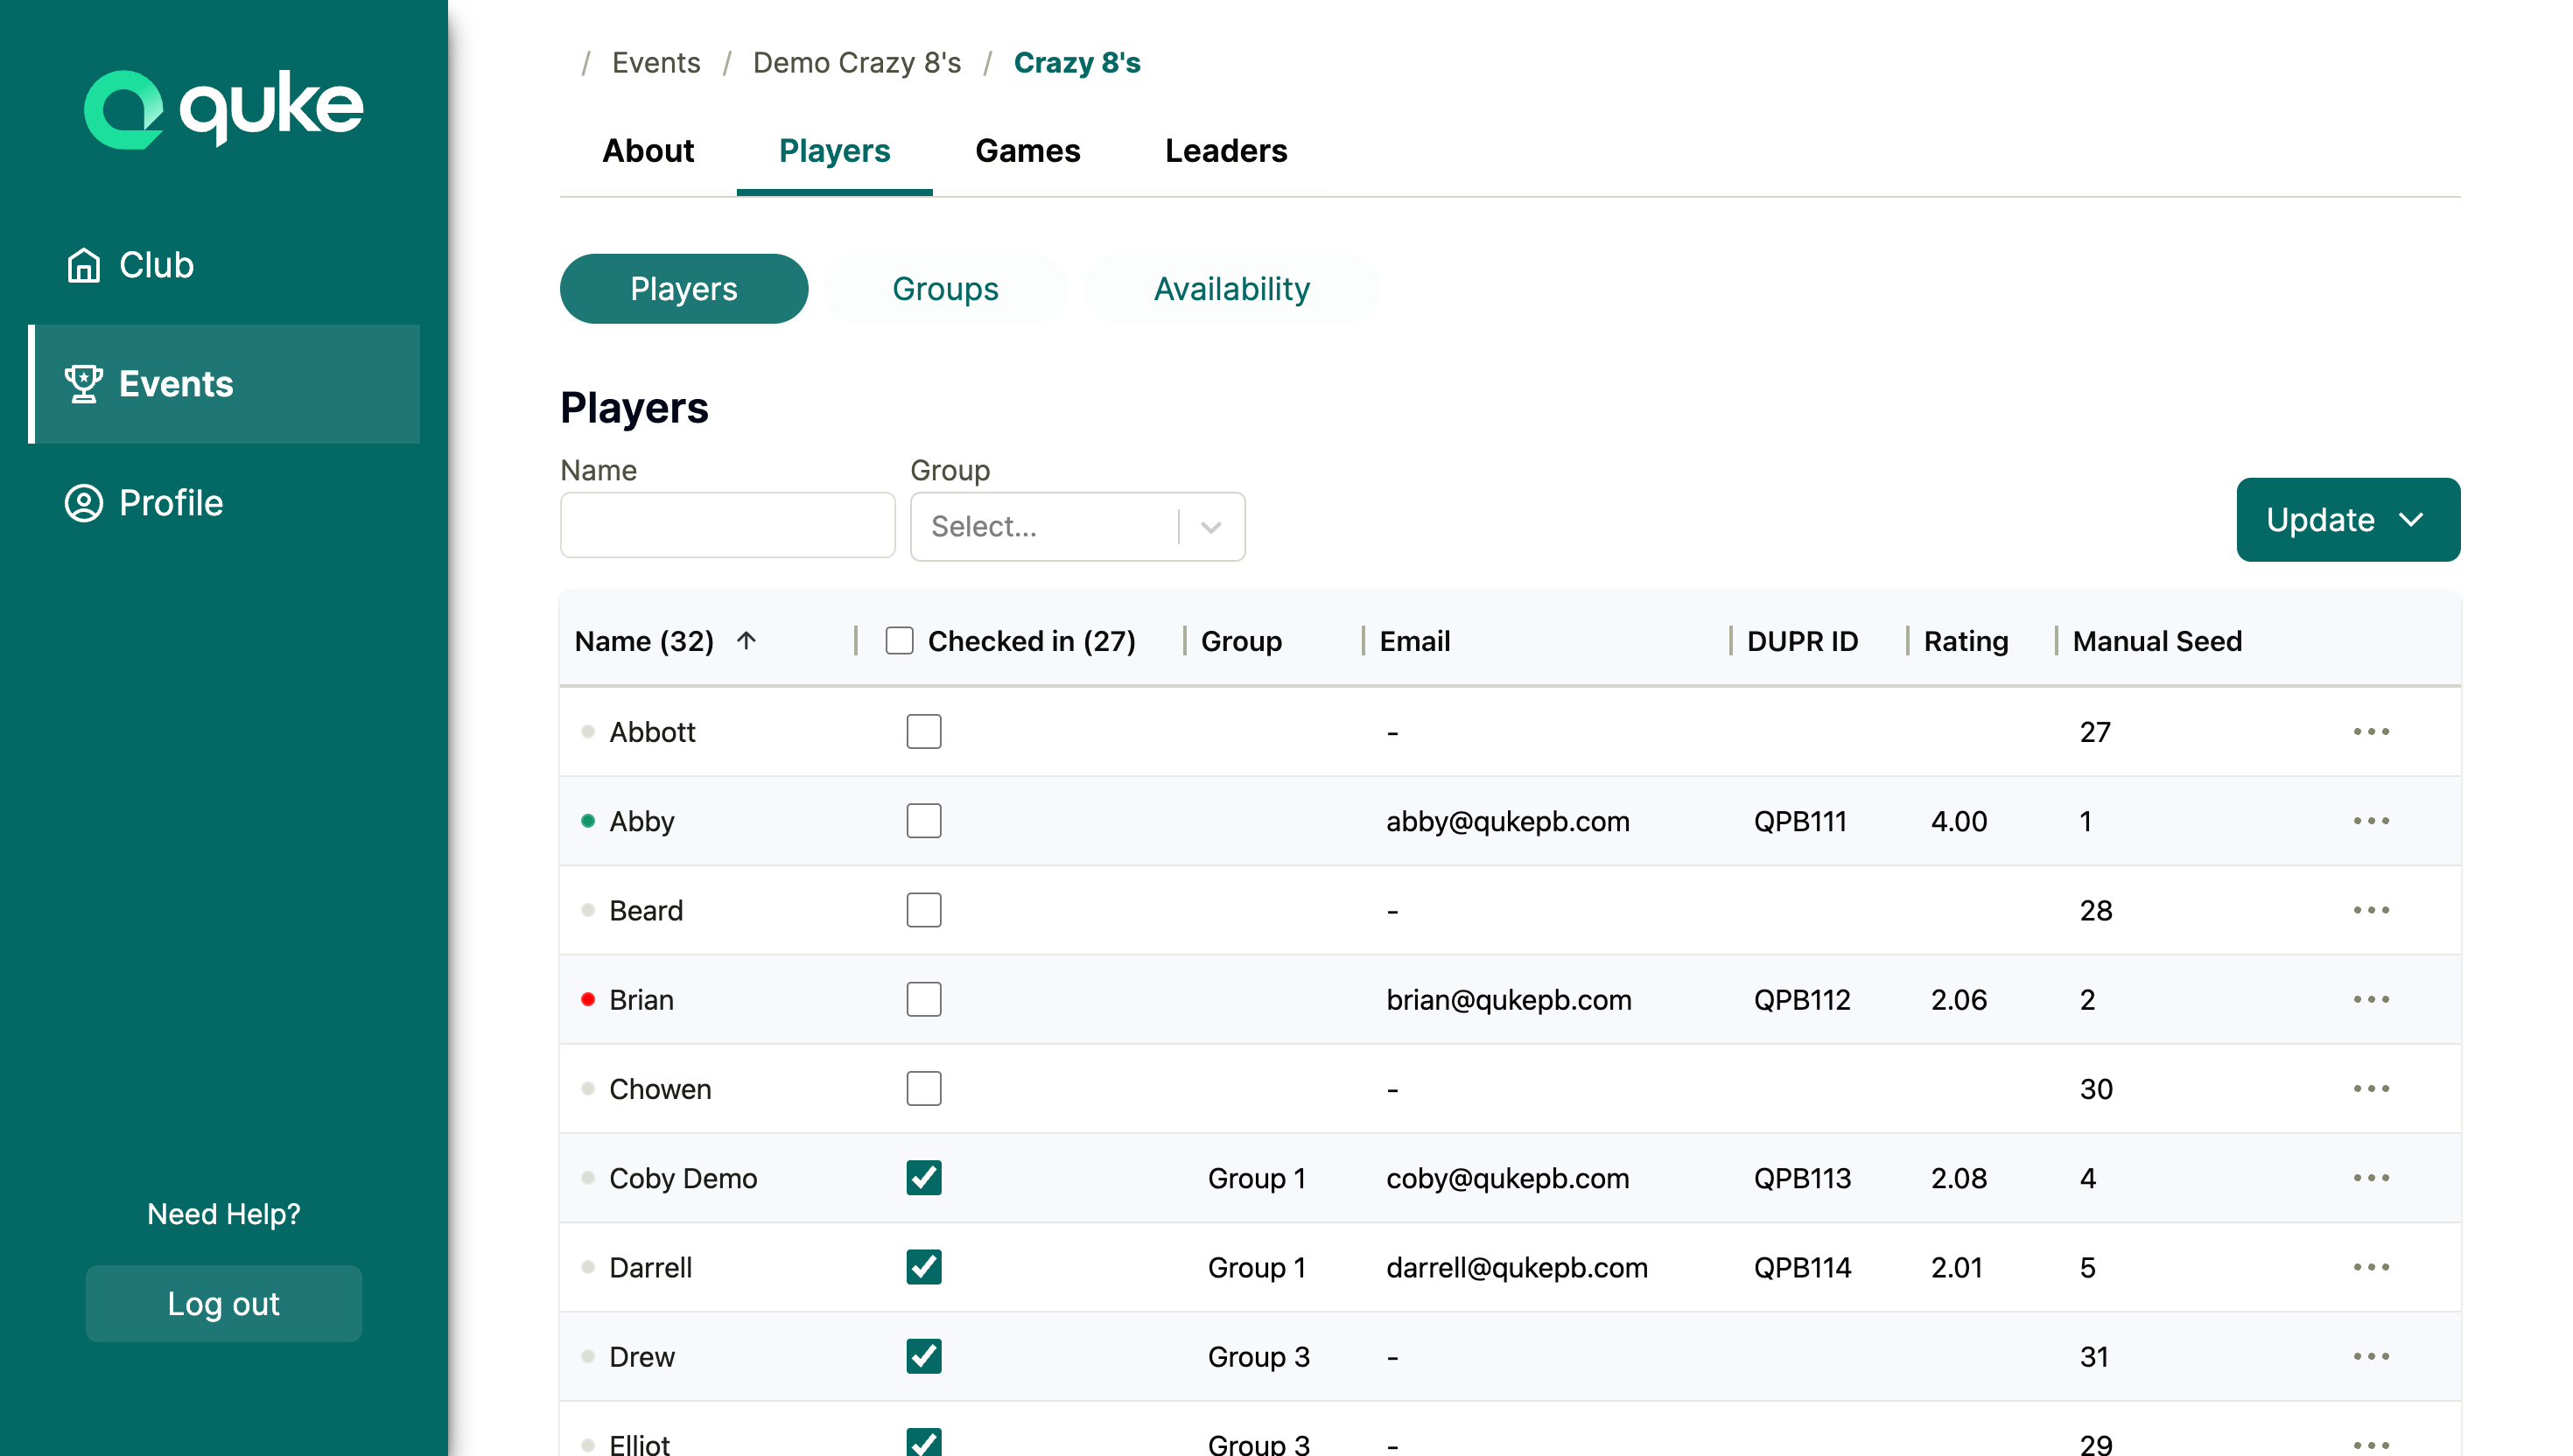Click the Quke logo
This screenshot has width=2573, height=1456.
[223, 109]
